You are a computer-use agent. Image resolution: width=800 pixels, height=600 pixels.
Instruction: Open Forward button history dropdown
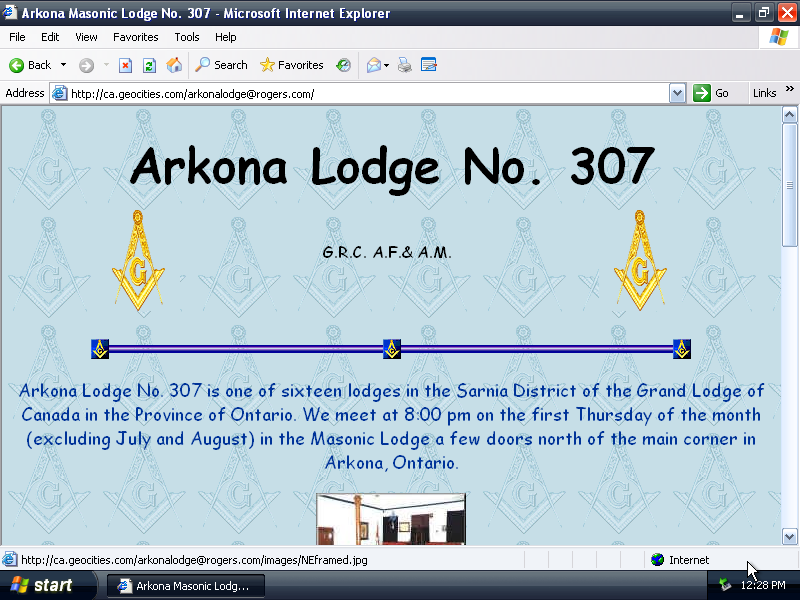tap(106, 65)
